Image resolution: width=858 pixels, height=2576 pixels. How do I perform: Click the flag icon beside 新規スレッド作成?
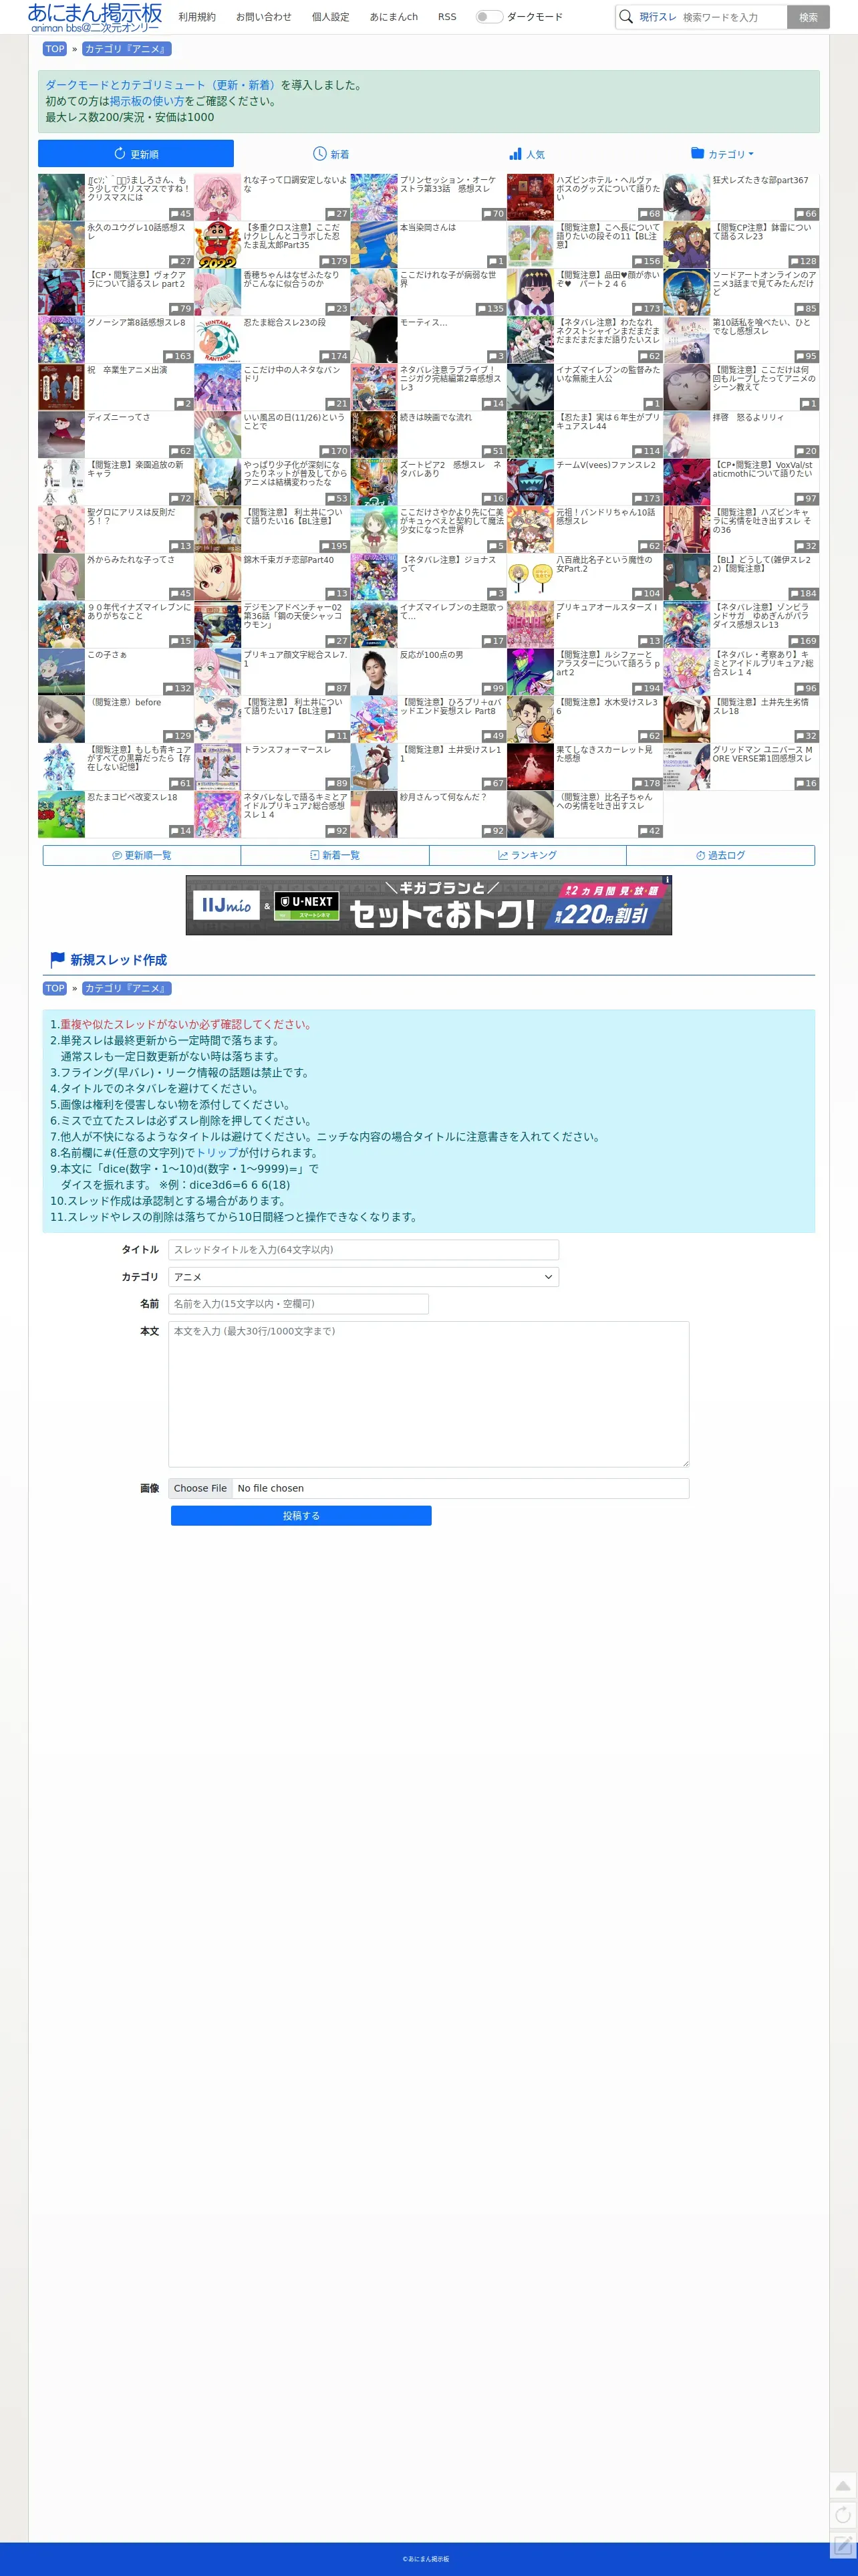57,959
